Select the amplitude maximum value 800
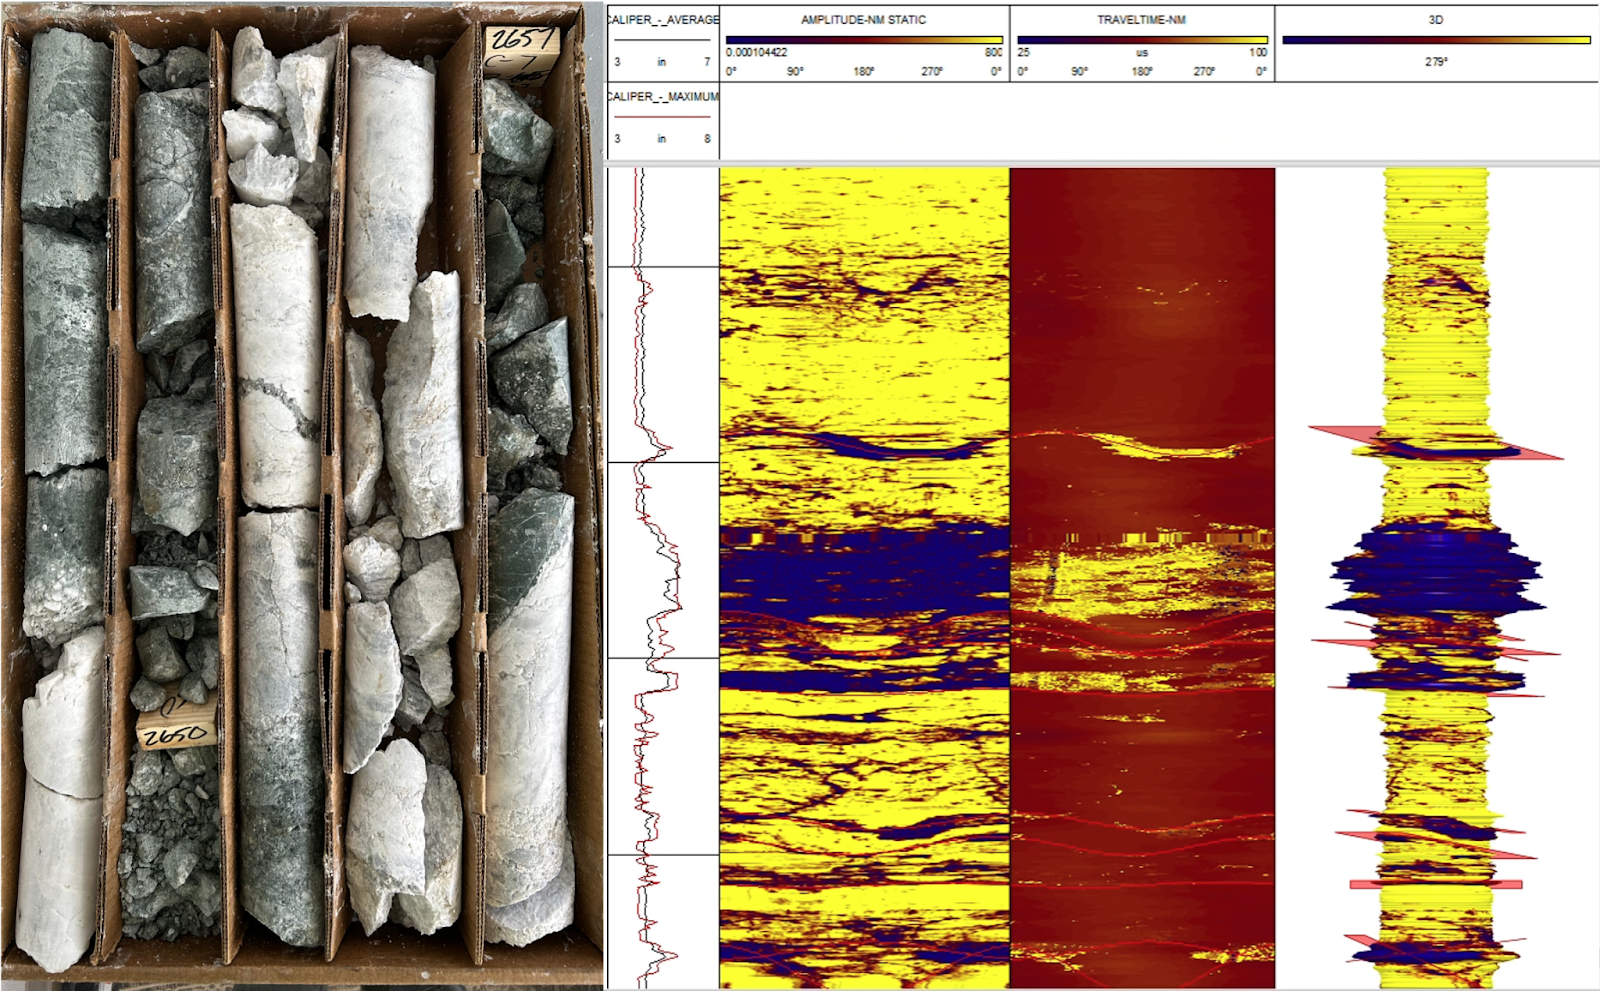The height and width of the screenshot is (991, 1600). click(993, 52)
